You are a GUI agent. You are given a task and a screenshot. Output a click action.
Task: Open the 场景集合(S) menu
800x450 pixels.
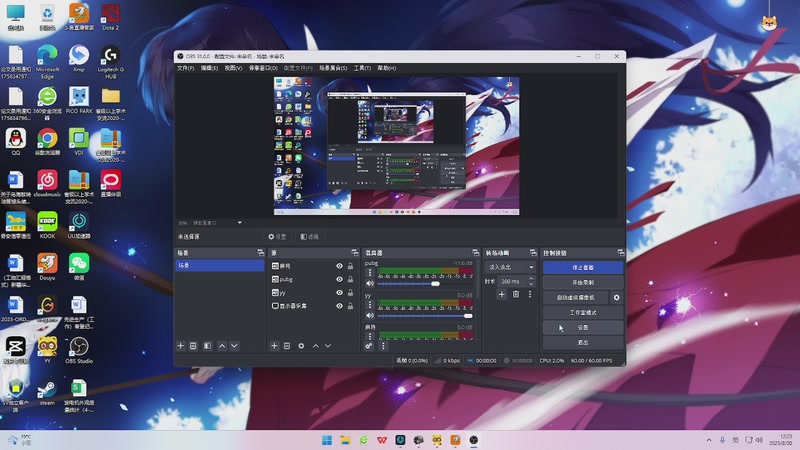pyautogui.click(x=333, y=68)
